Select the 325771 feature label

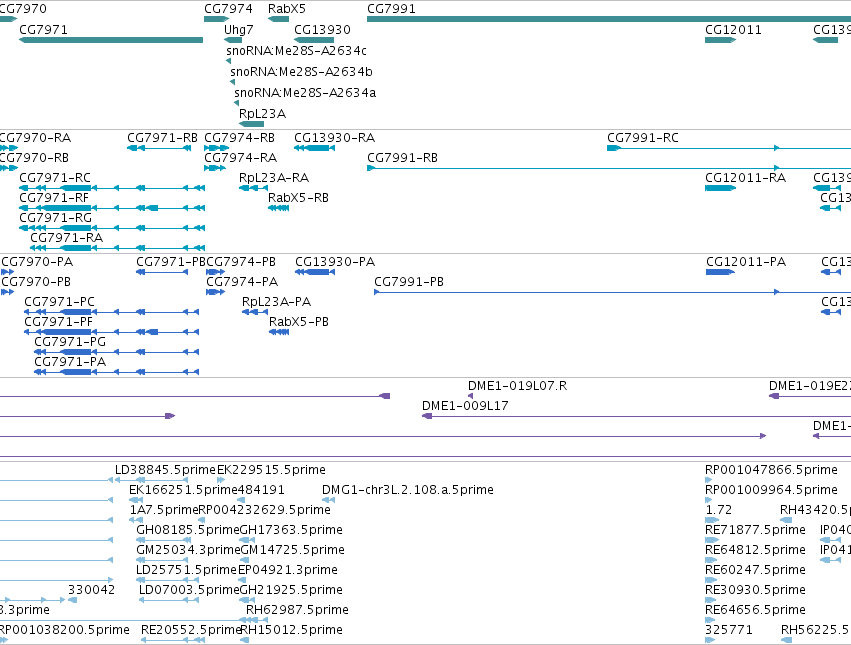(729, 630)
